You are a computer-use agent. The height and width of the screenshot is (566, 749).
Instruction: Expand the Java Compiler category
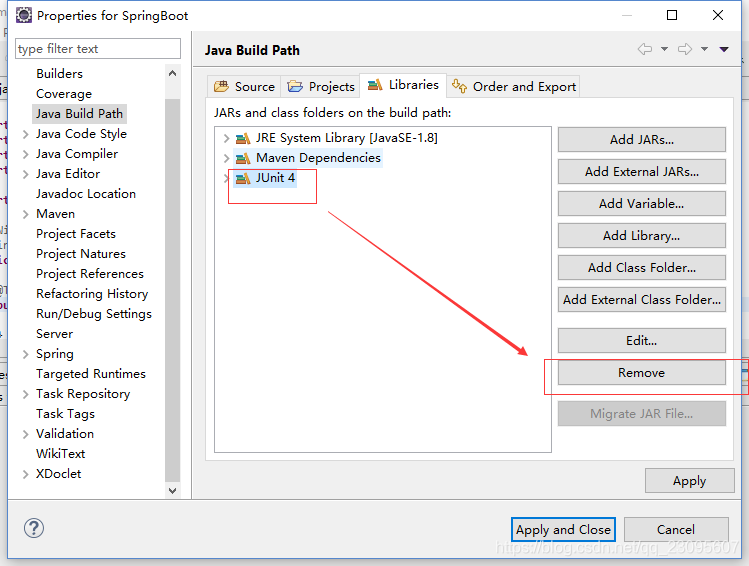tap(26, 155)
